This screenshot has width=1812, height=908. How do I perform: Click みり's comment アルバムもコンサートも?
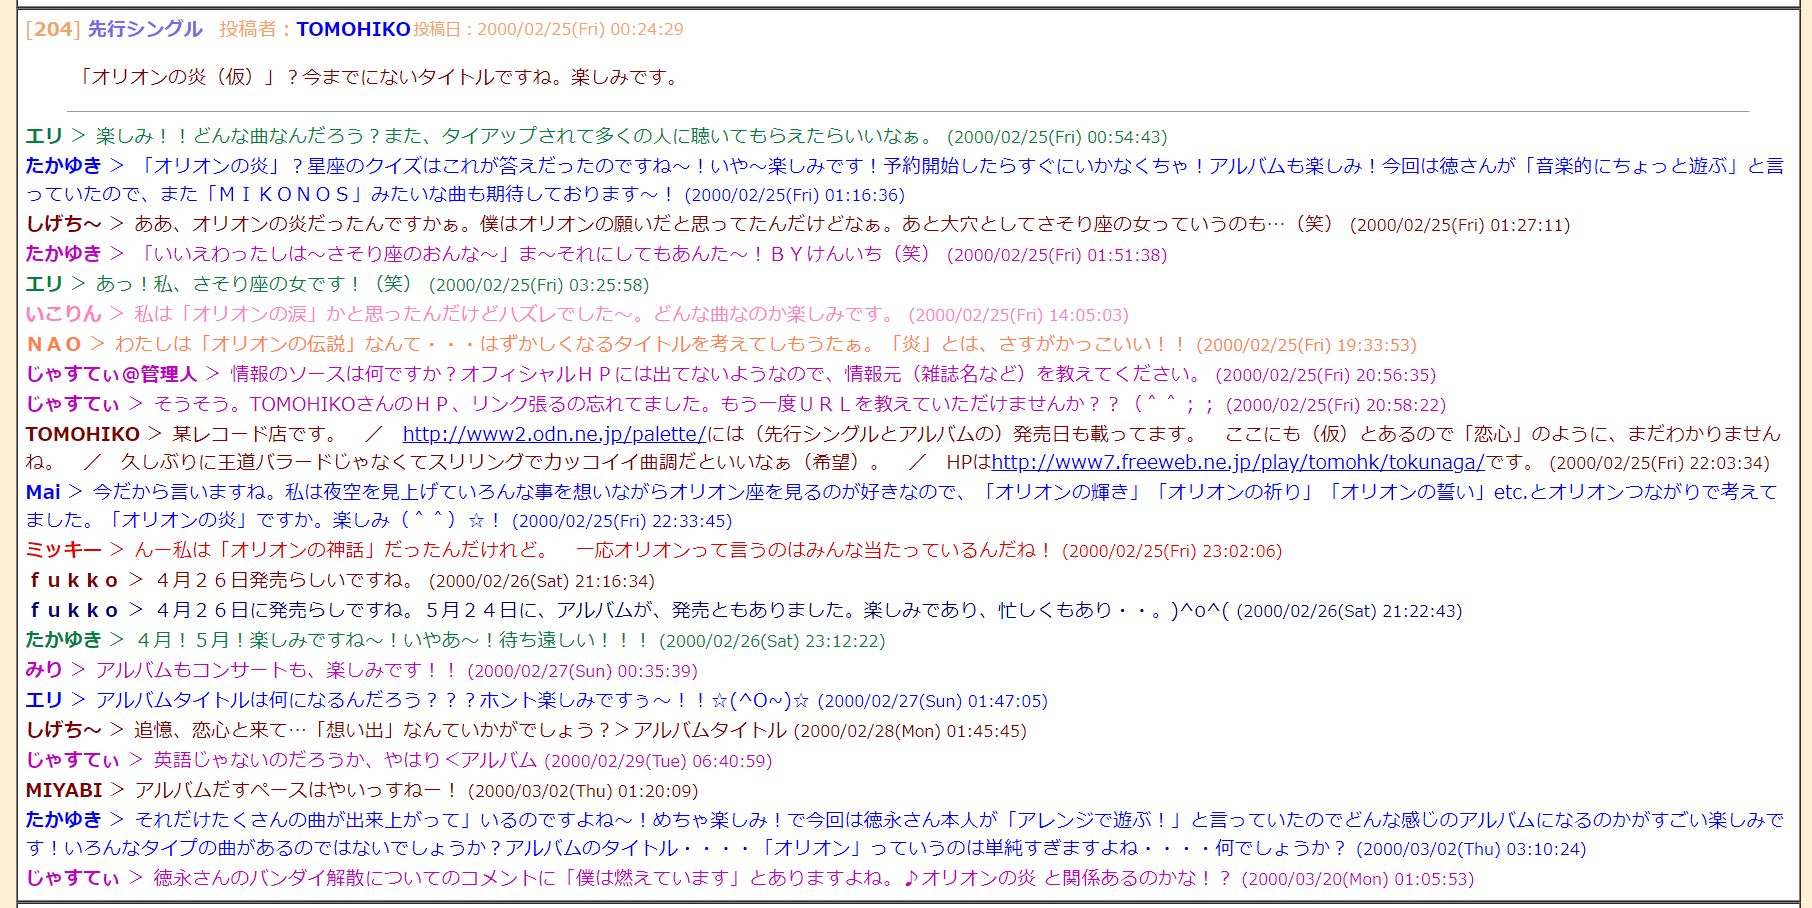click(x=276, y=670)
